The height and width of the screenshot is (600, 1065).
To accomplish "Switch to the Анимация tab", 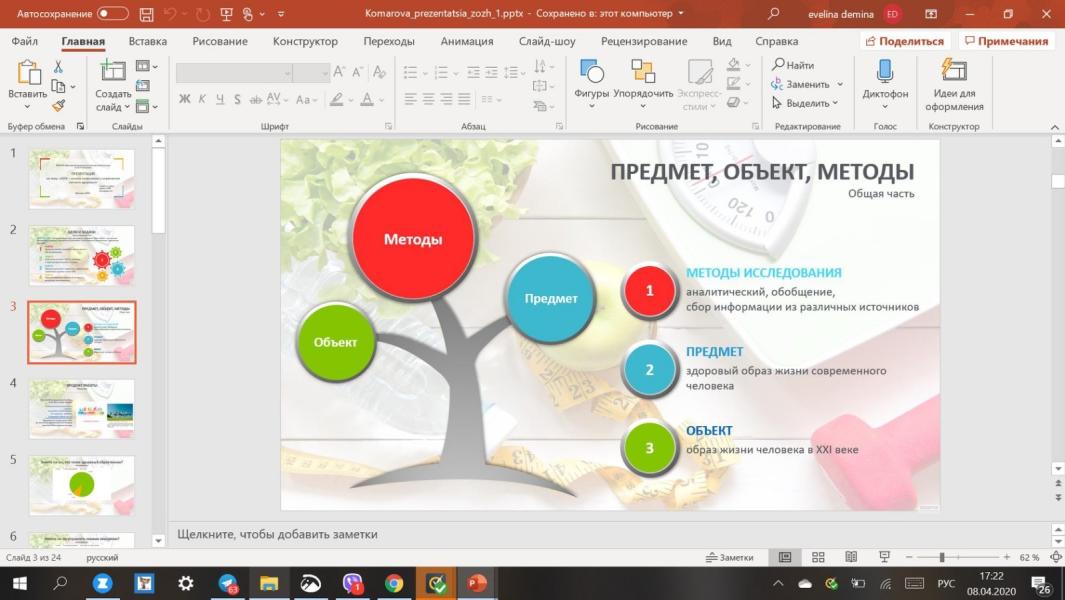I will click(467, 41).
